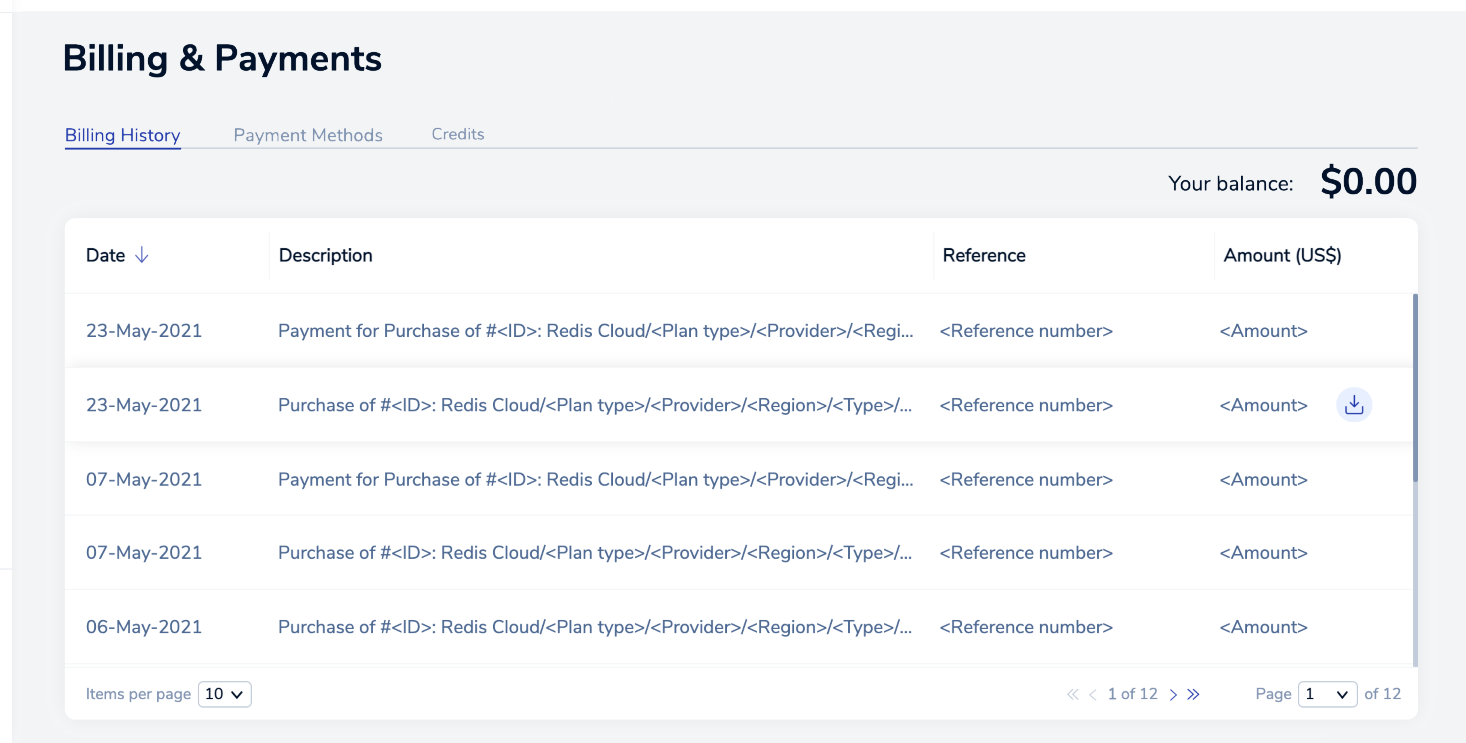1466x743 pixels.
Task: Click reference number of 23-May-2021 payment row
Action: (1026, 331)
